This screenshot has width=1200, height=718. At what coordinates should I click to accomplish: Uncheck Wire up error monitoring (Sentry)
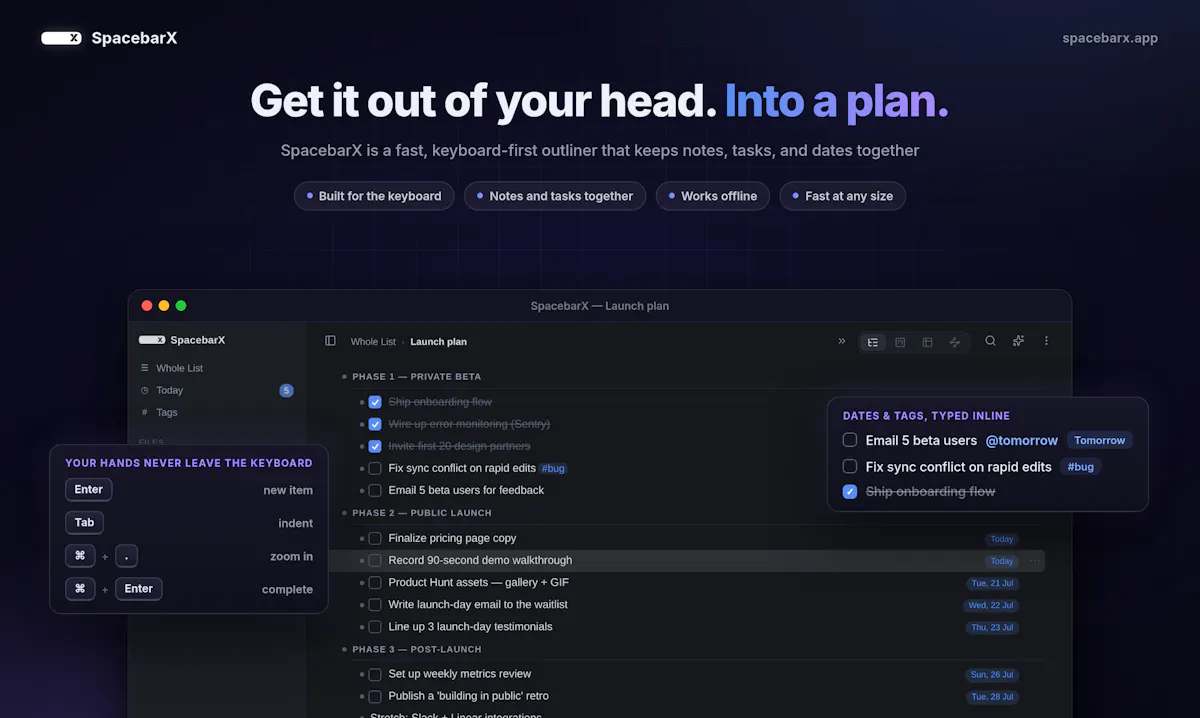click(x=375, y=424)
